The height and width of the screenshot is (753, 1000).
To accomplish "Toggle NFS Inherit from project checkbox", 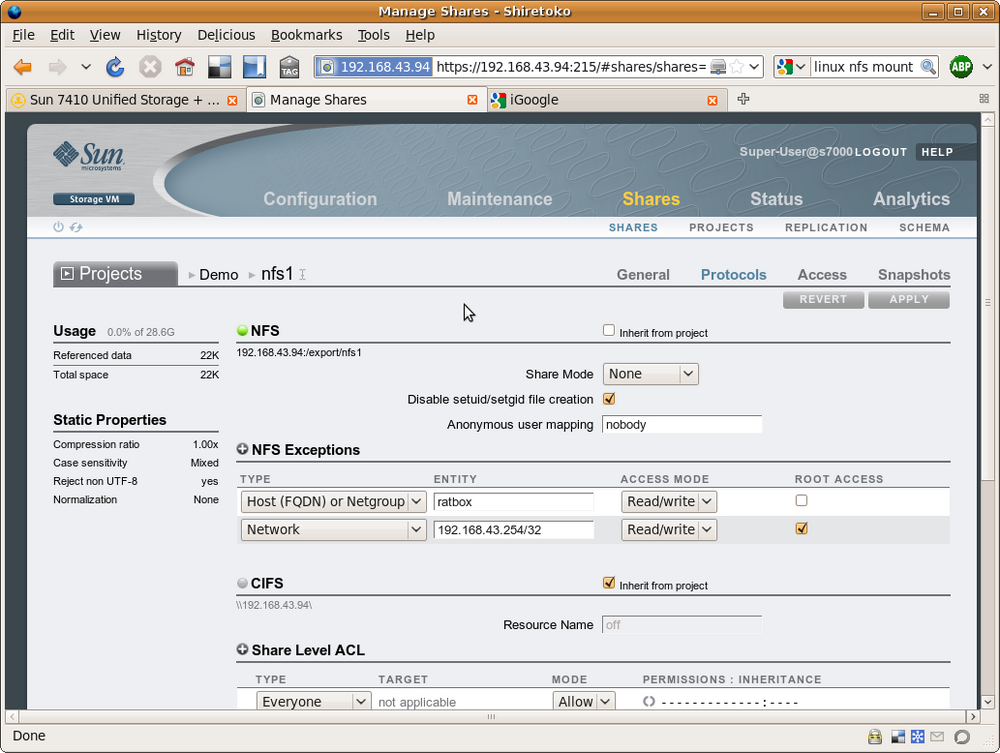I will pos(608,330).
